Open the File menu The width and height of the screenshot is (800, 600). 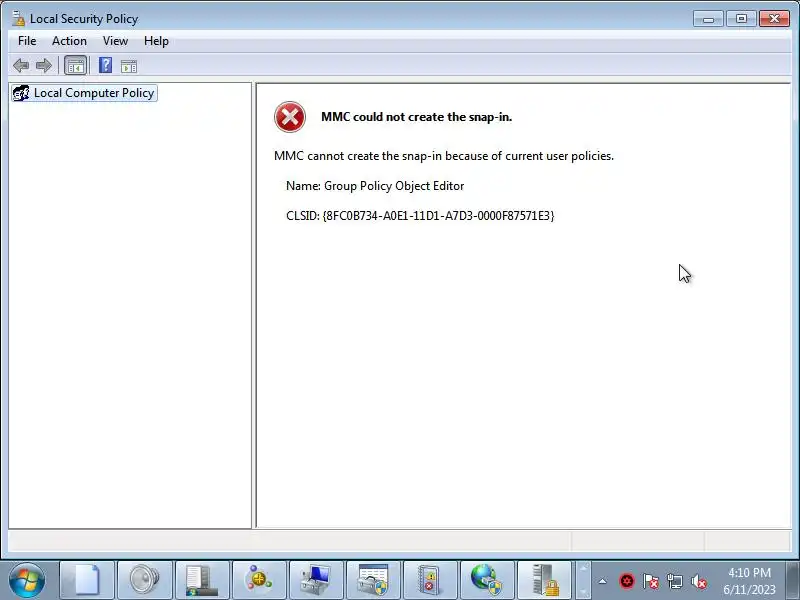point(27,41)
